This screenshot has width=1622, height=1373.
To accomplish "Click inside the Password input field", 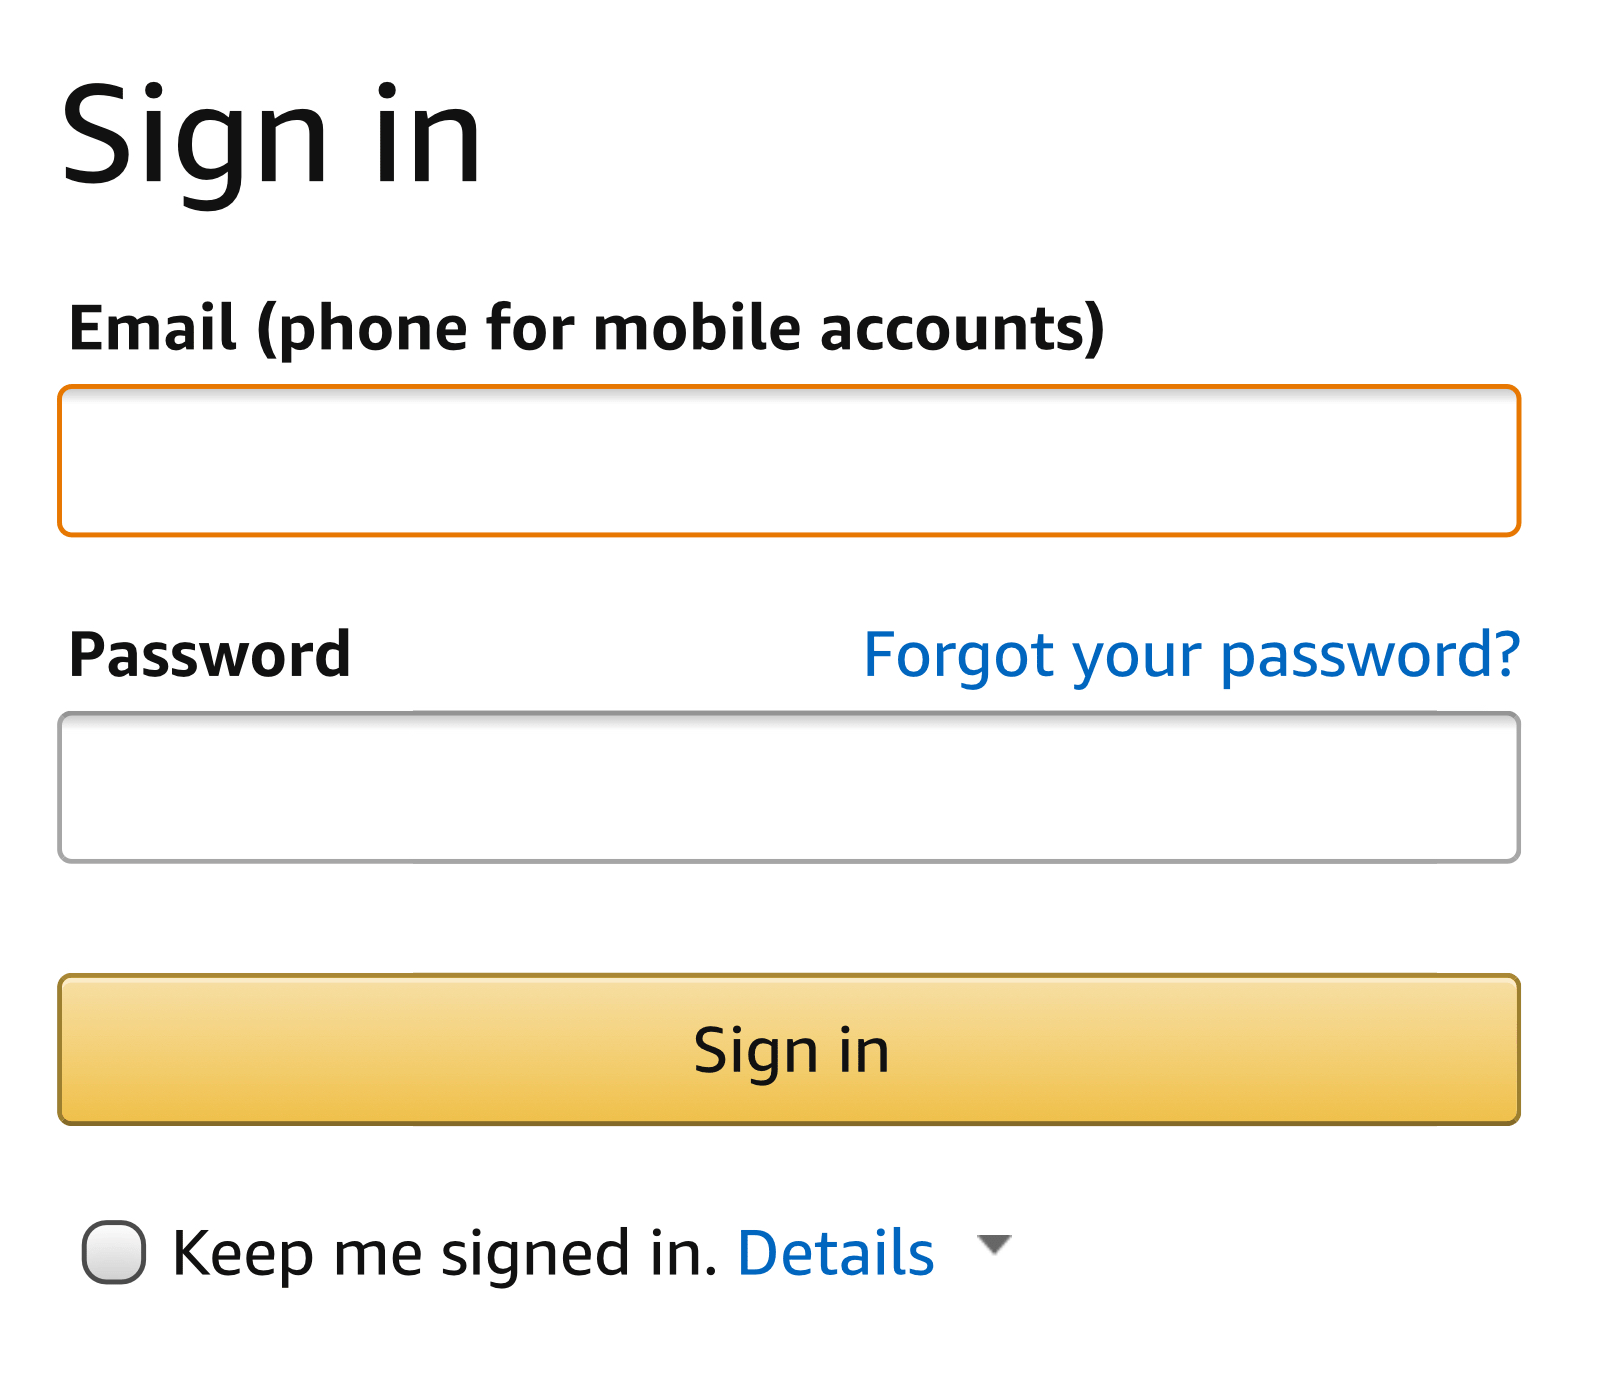I will 790,786.
